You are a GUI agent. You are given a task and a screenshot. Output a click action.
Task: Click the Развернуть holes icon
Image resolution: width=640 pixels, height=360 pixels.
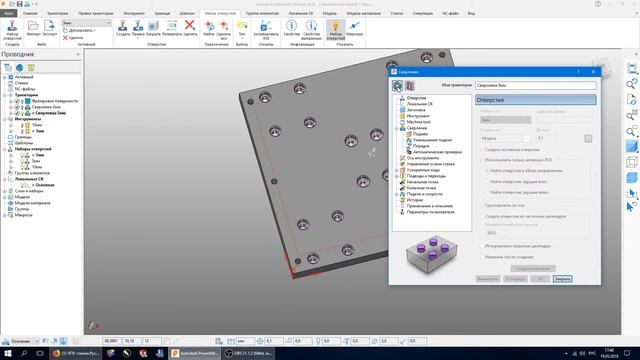coord(172,26)
